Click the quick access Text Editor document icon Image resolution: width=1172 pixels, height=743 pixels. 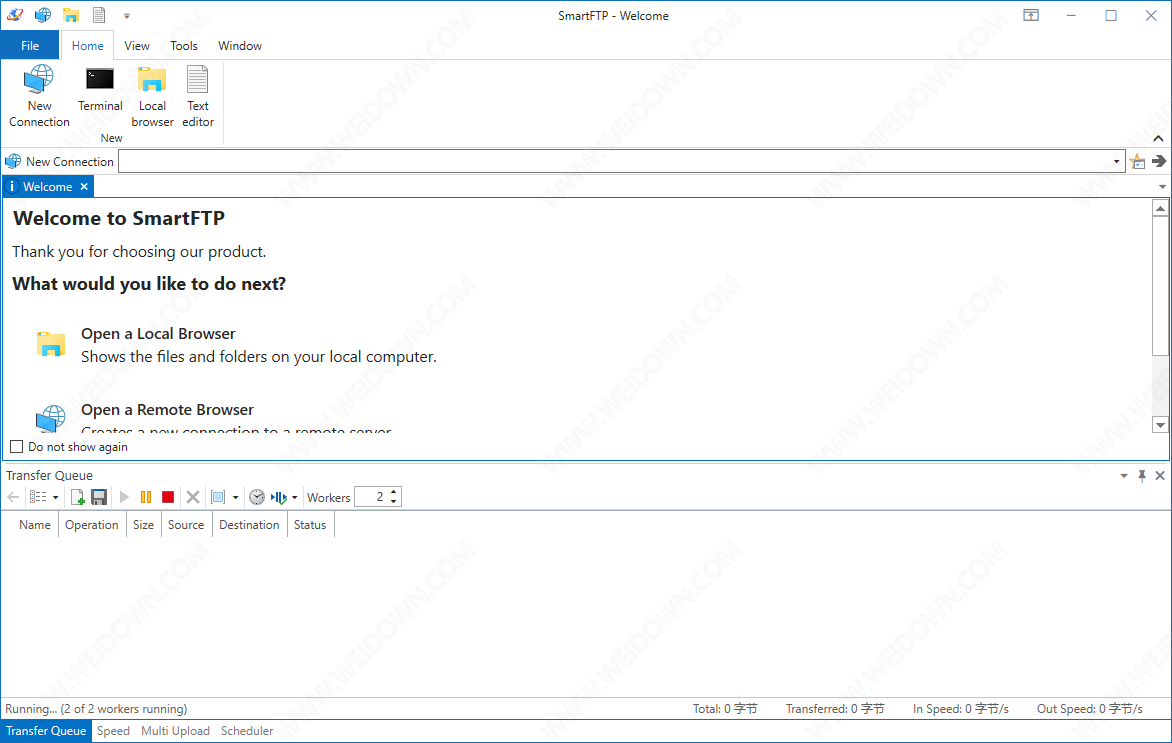point(99,15)
